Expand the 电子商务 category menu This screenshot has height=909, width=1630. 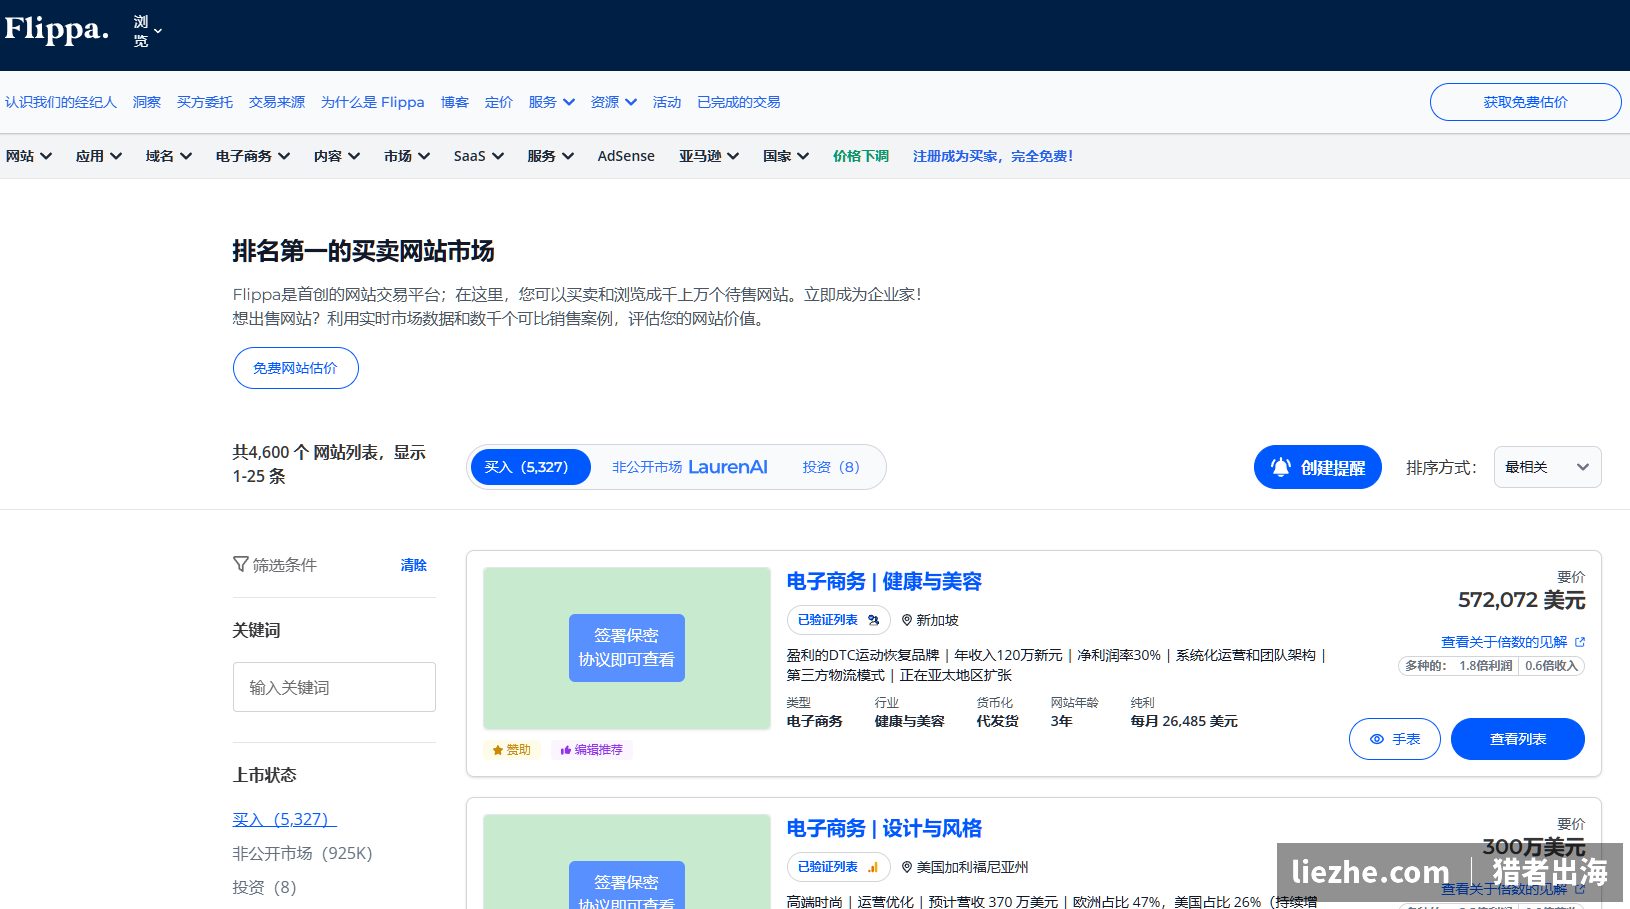click(253, 156)
